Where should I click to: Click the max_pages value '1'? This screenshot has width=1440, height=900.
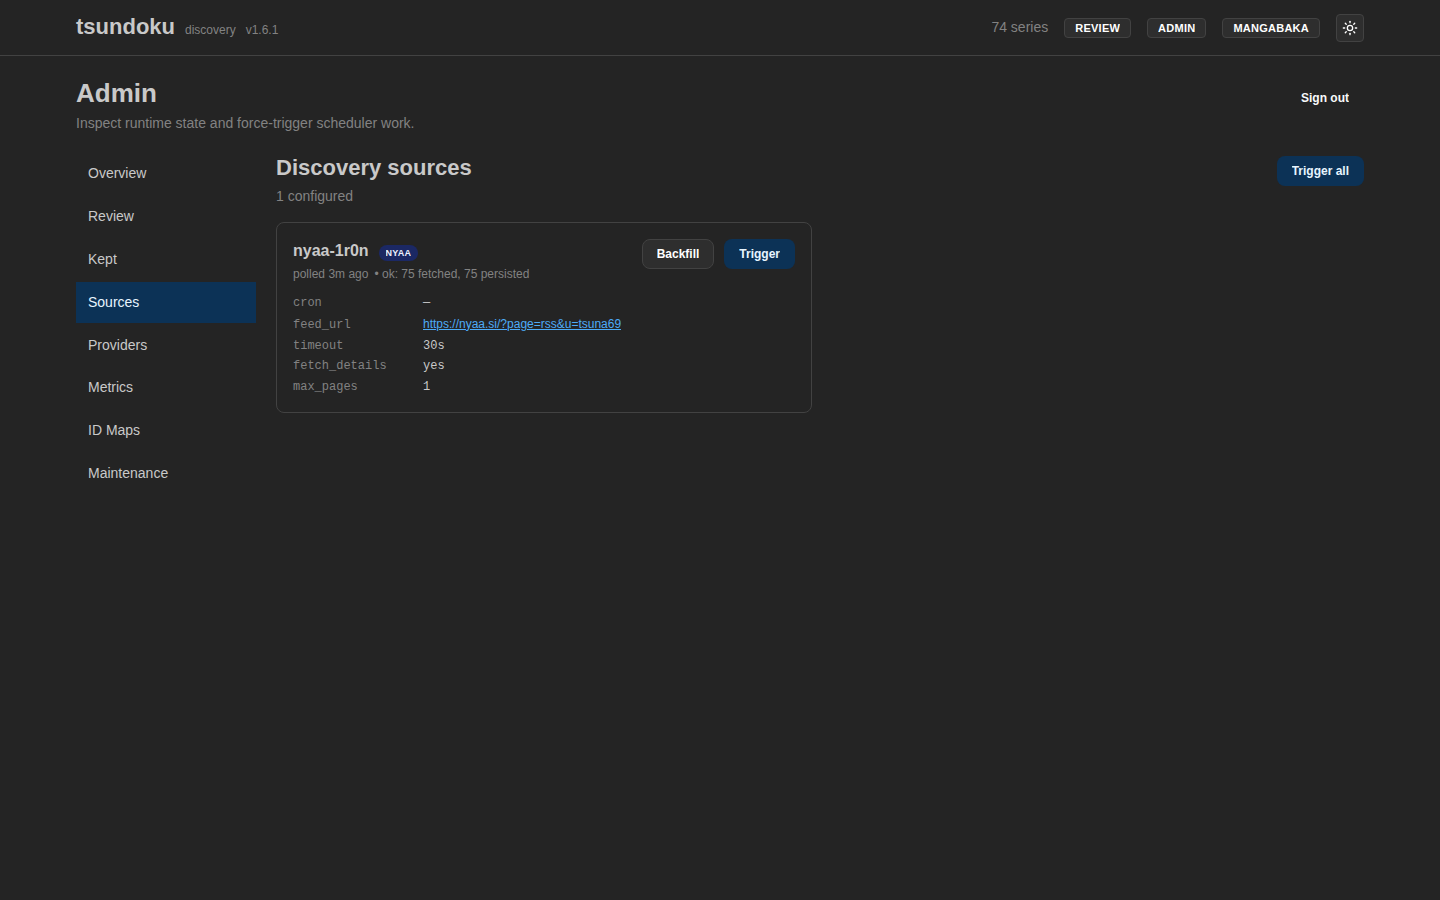(x=426, y=386)
